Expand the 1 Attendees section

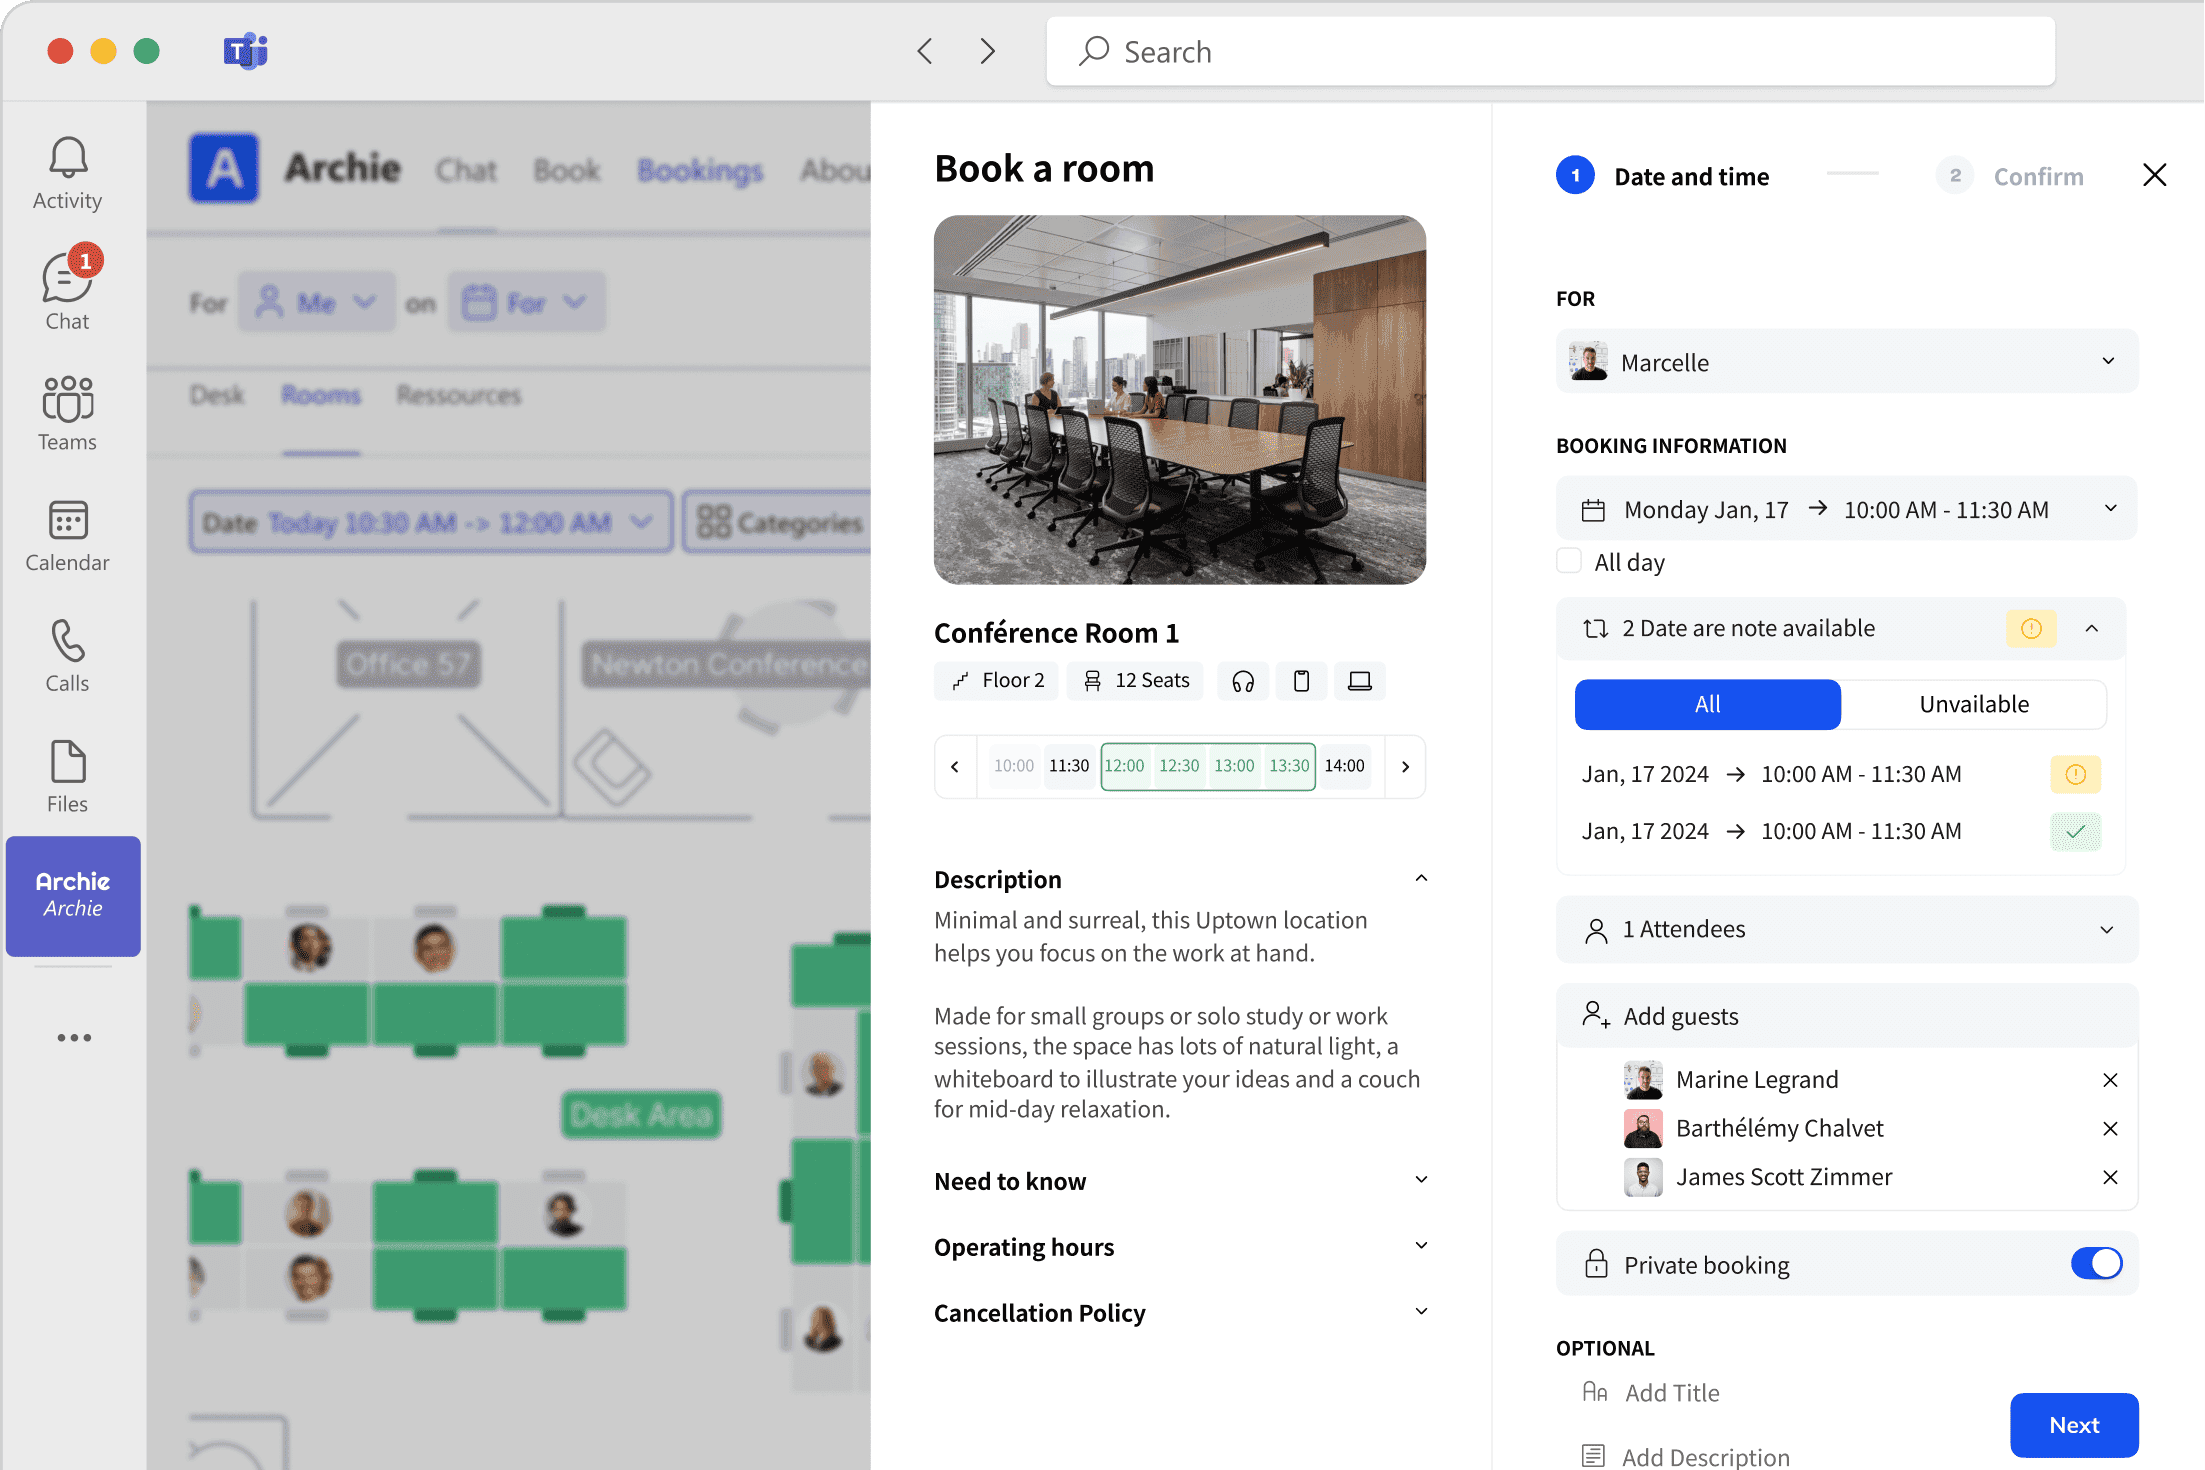(x=2107, y=929)
